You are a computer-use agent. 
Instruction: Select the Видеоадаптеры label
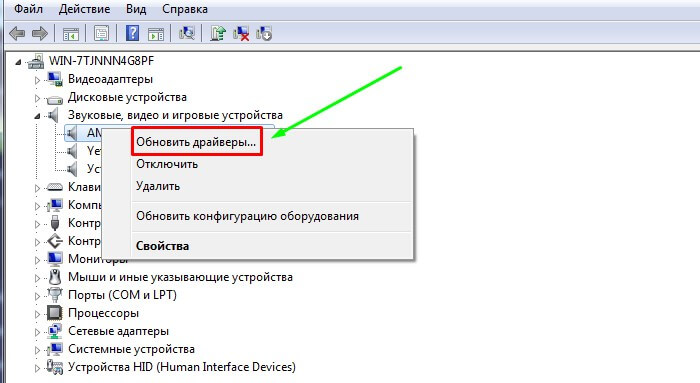110,79
